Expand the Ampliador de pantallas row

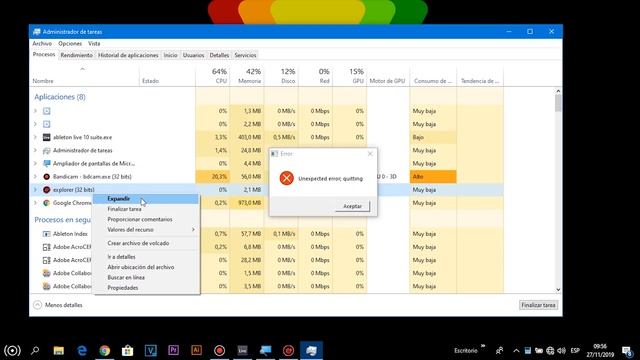[x=36, y=164]
